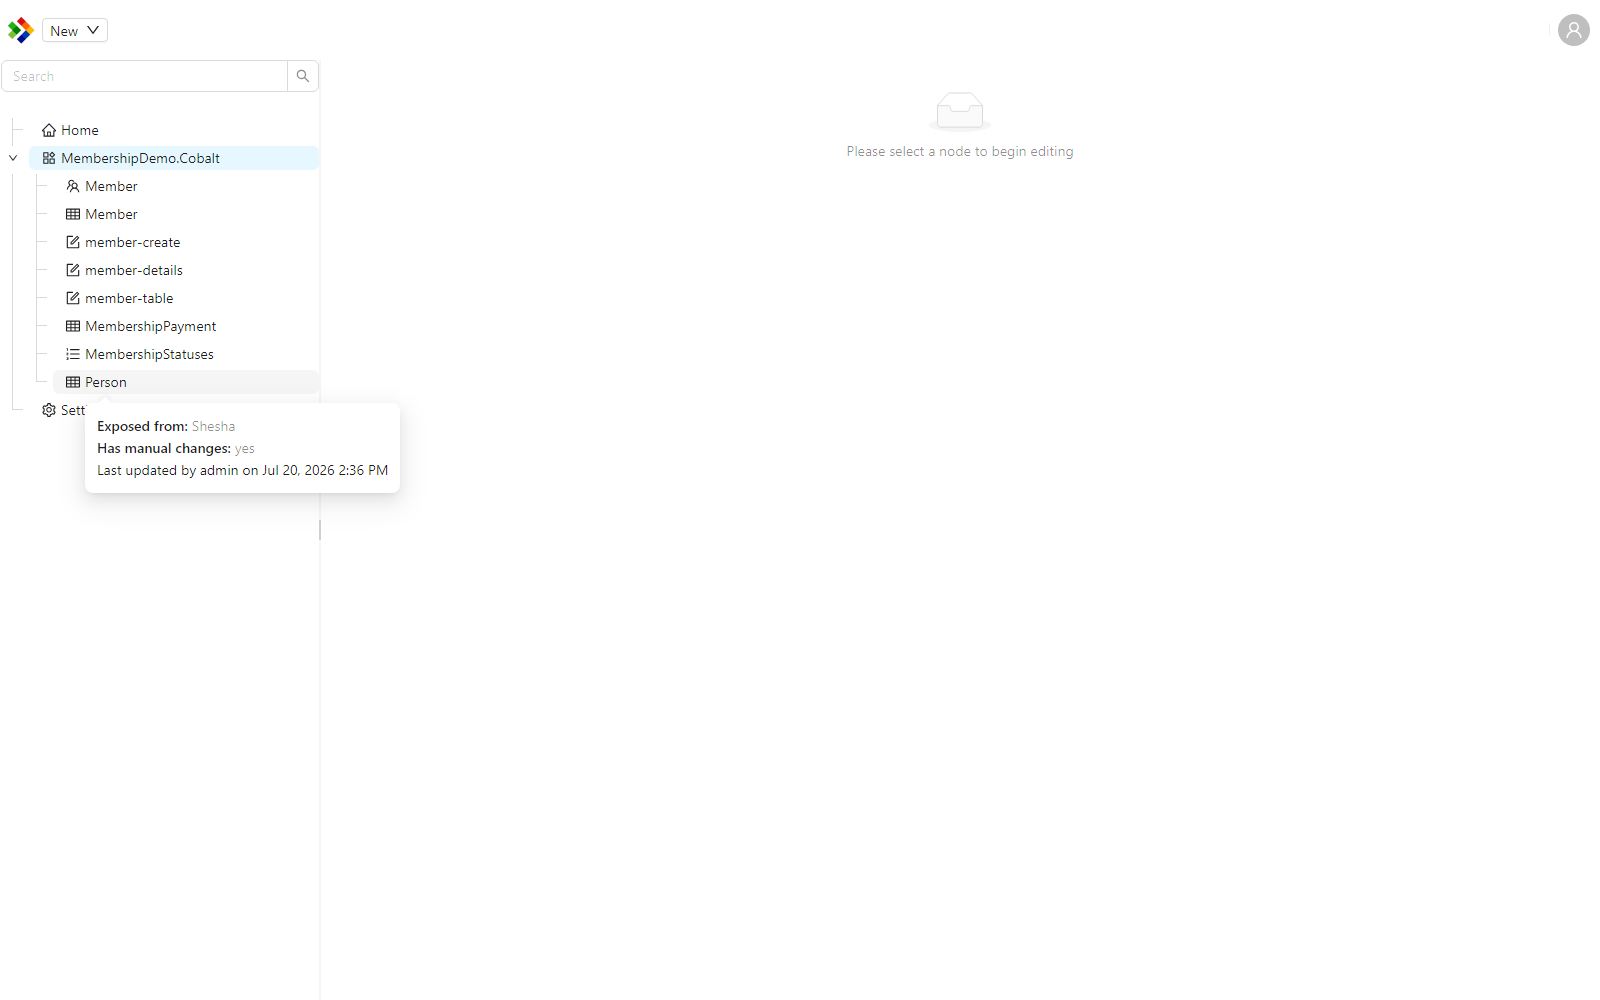Click the Shesha colorful logo icon
The height and width of the screenshot is (1000, 1600).
[20, 30]
